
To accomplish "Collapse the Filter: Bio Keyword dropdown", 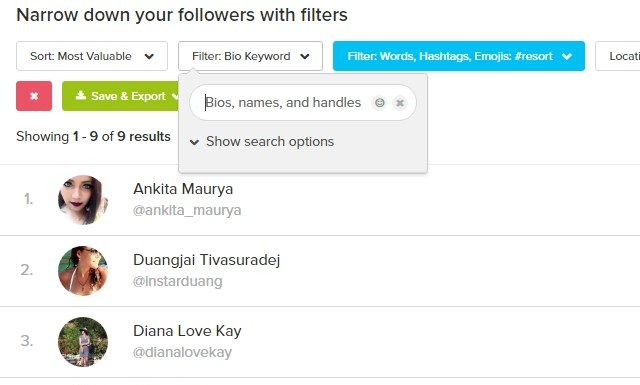I will click(x=250, y=56).
